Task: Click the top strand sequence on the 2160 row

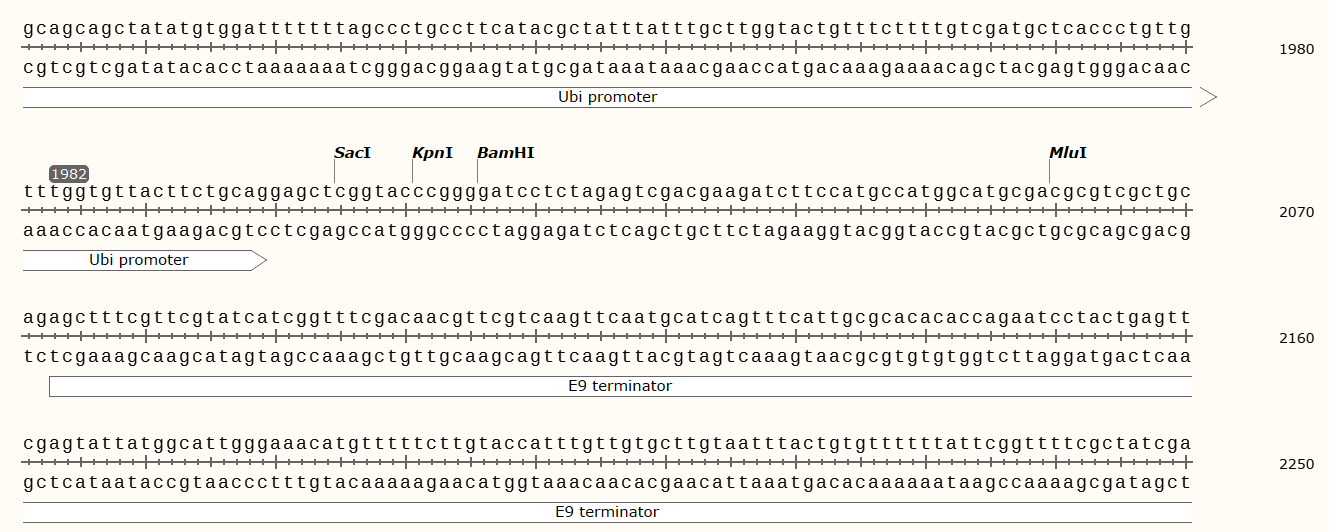Action: [607, 318]
